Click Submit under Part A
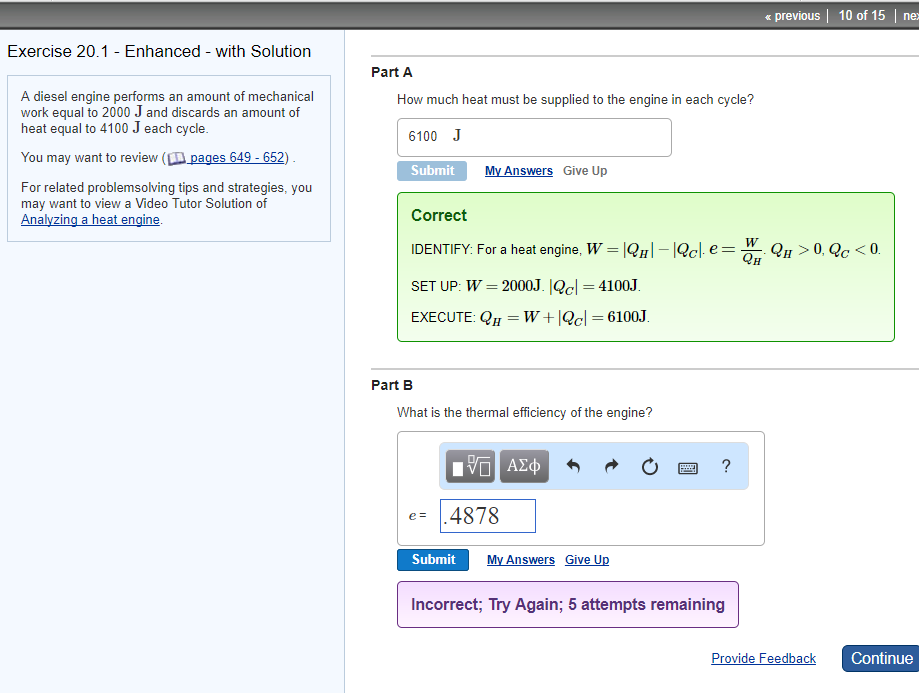 (x=431, y=170)
